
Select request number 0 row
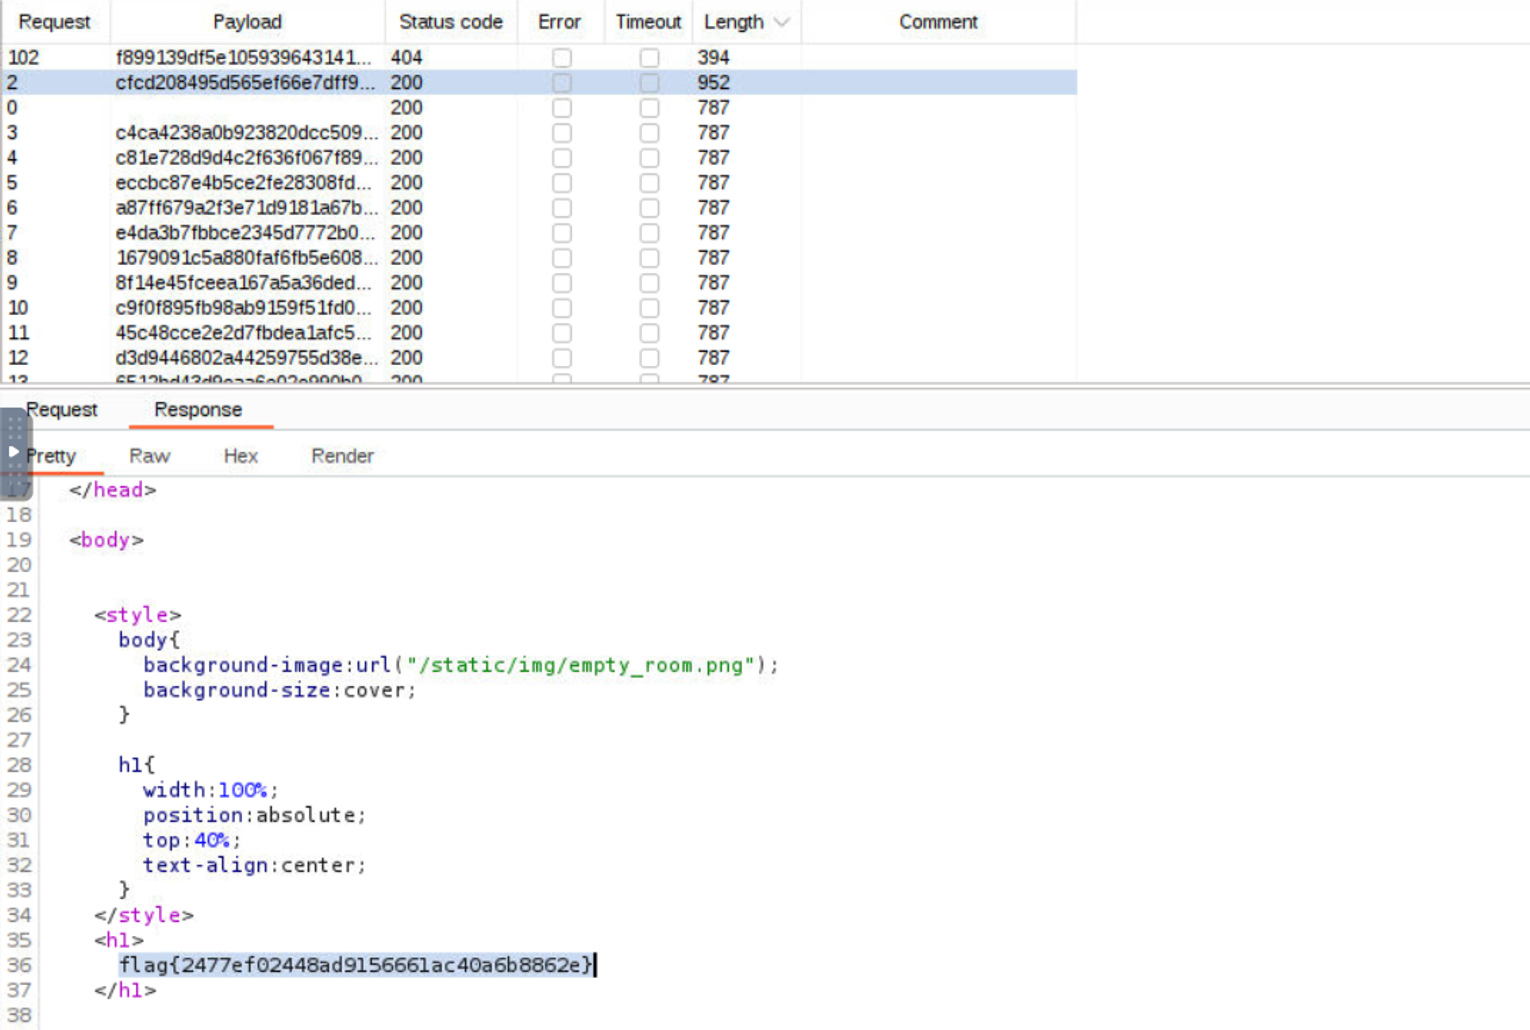[x=539, y=108]
